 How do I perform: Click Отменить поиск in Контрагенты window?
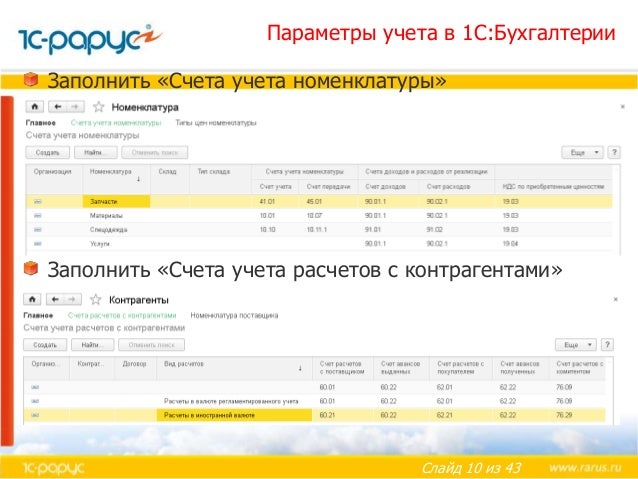[x=151, y=345]
